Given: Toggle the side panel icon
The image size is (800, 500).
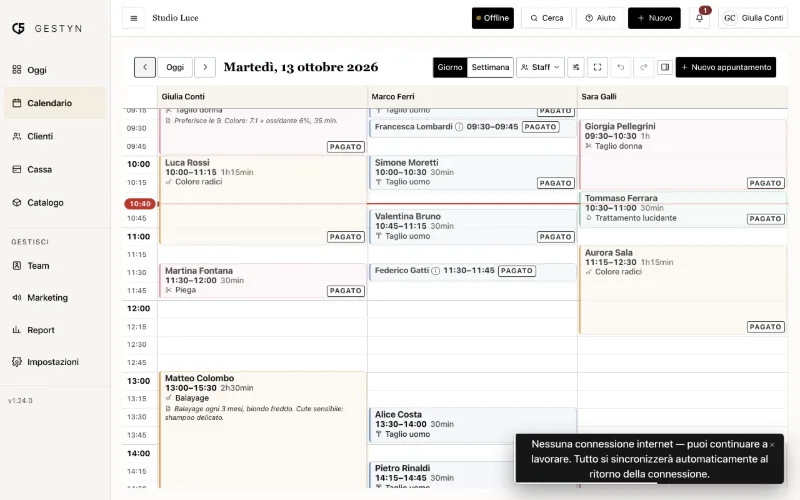Looking at the screenshot, I should [x=665, y=67].
